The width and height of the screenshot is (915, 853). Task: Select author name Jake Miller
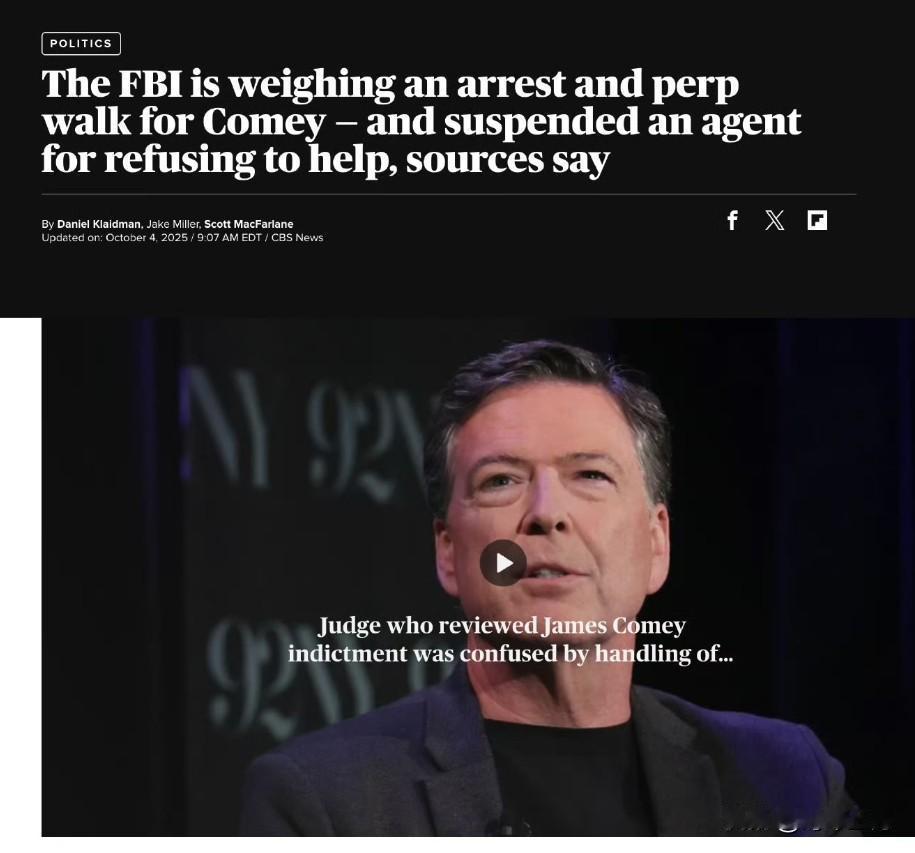tap(173, 224)
